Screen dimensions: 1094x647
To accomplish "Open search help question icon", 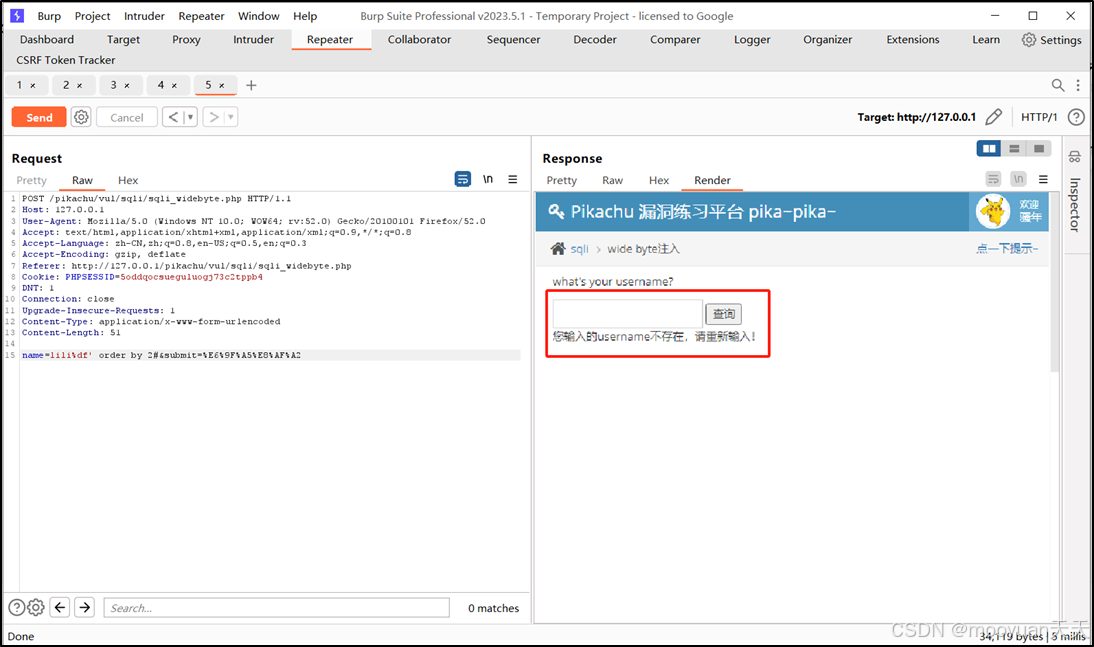I will coord(16,607).
